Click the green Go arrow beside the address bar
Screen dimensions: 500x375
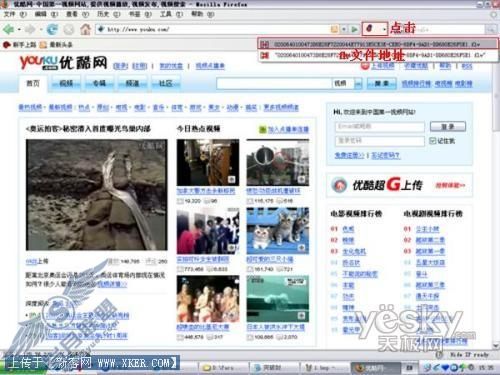coord(354,29)
